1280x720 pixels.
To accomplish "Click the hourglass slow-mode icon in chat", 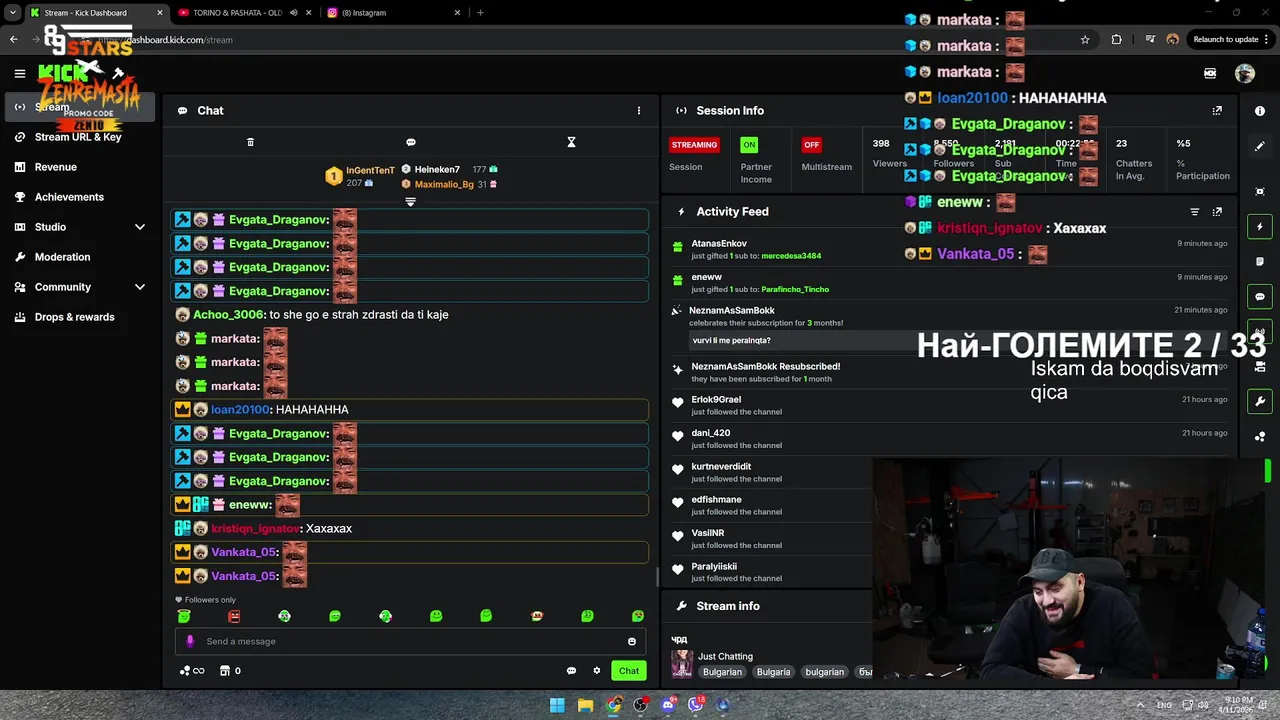I will point(571,142).
